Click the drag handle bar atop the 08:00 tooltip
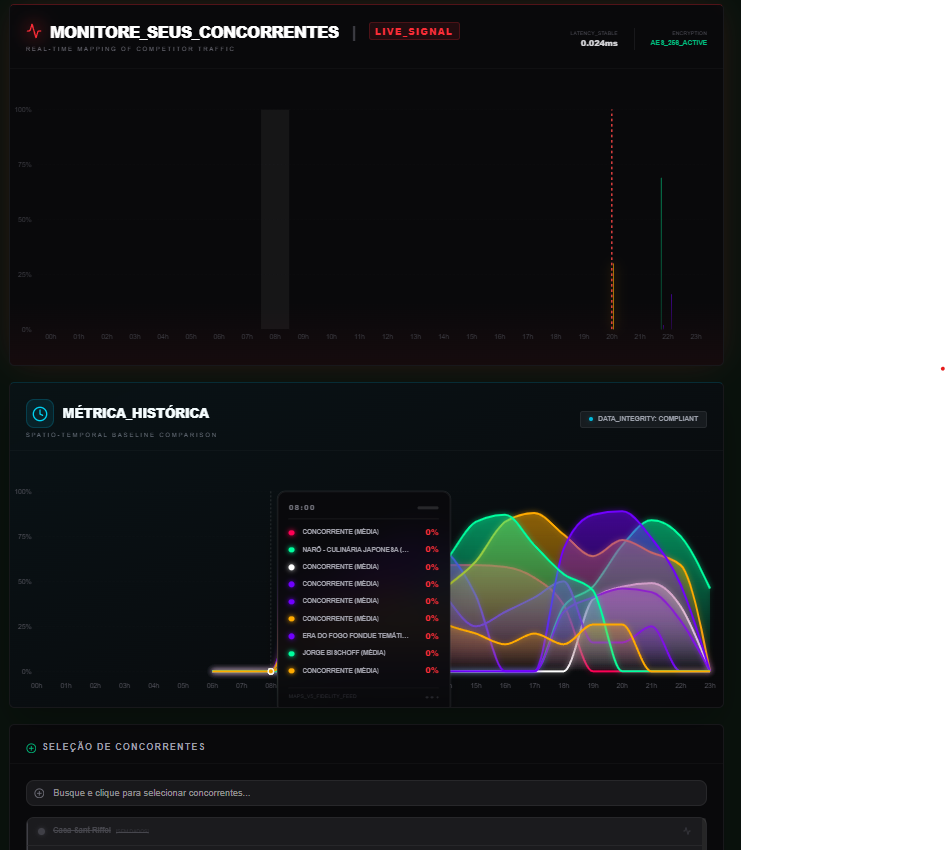This screenshot has height=850, width=946. 427,507
